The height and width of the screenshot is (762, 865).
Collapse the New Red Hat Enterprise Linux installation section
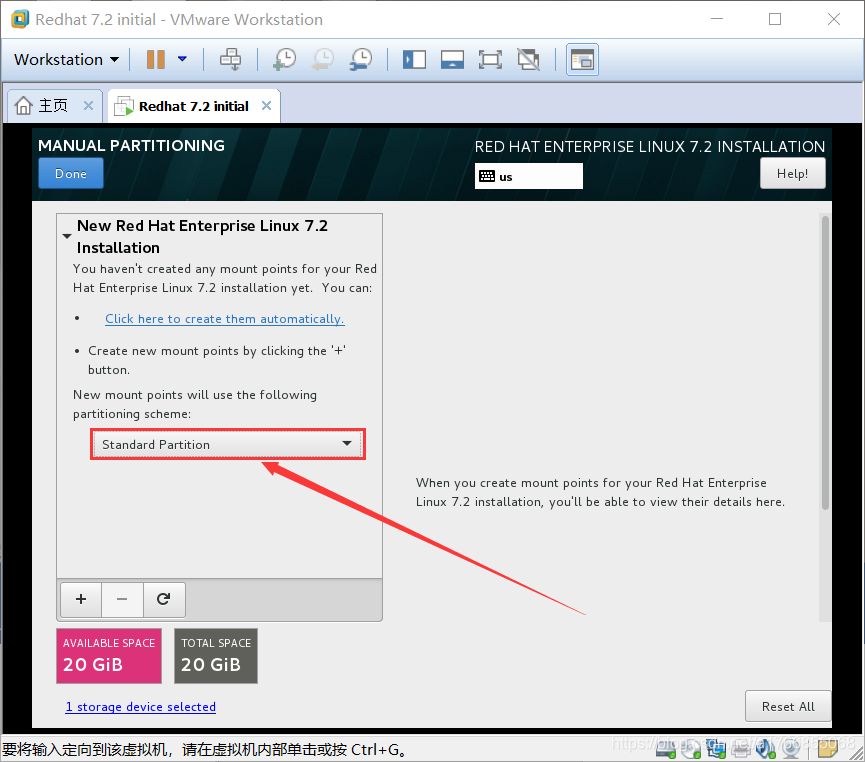coord(67,236)
